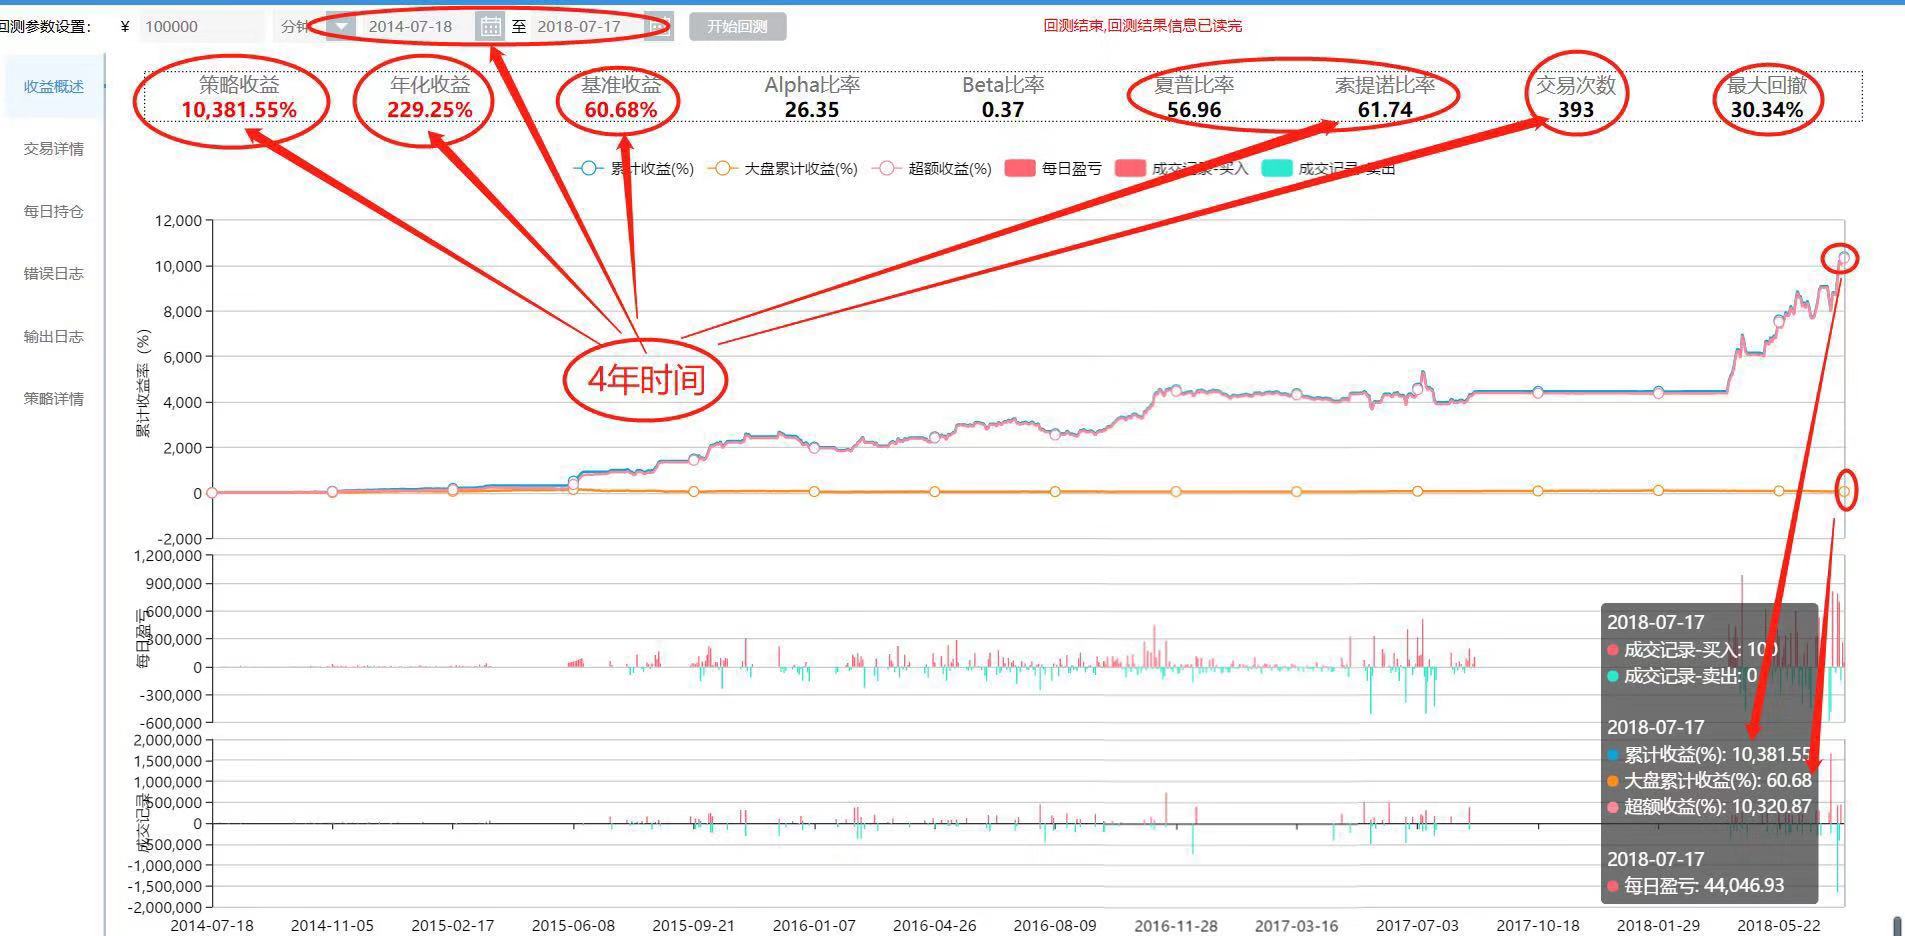Click the 开始回测 button
This screenshot has width=1905, height=936.
[737, 27]
